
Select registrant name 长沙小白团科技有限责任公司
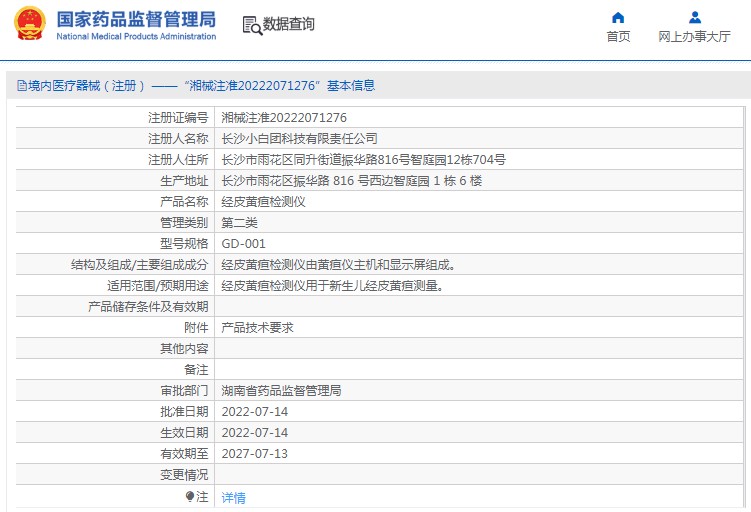299,139
